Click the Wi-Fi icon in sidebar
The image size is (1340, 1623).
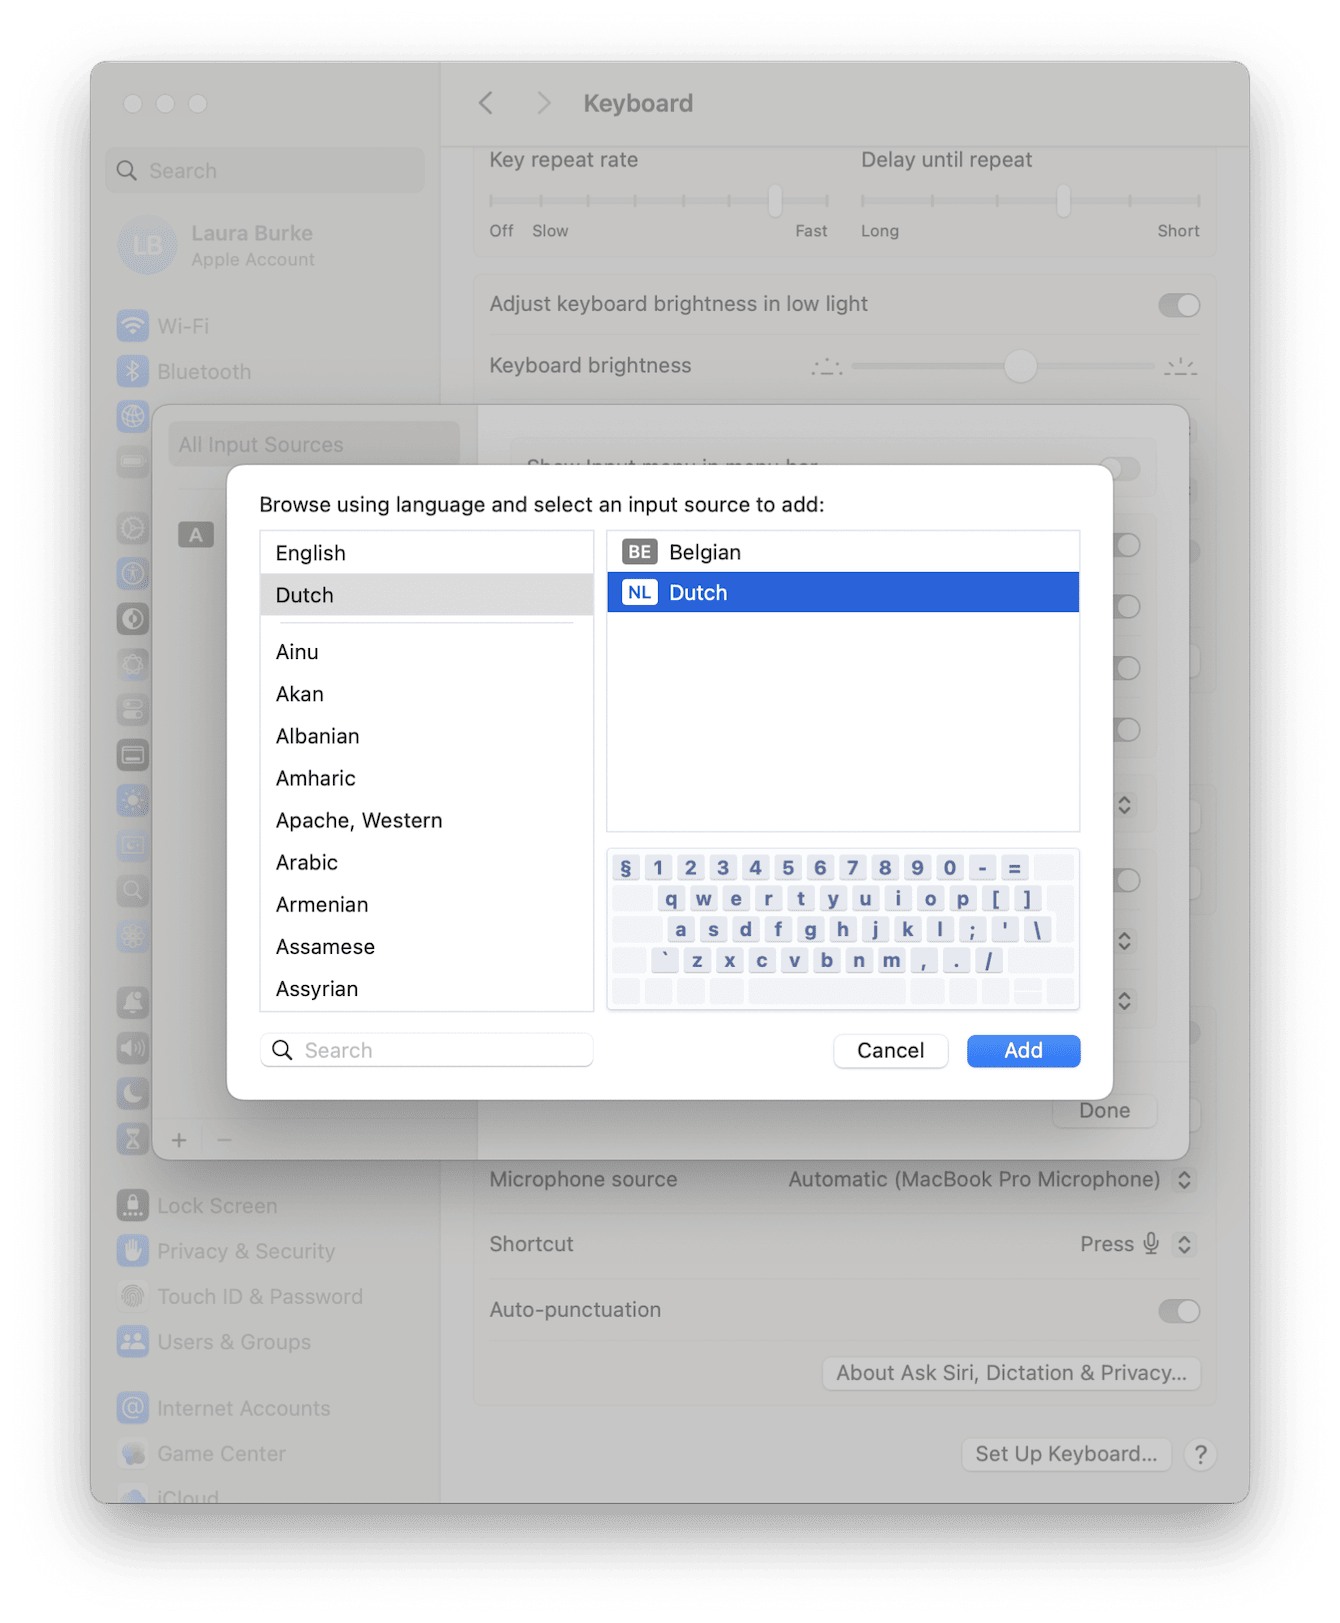pos(132,326)
